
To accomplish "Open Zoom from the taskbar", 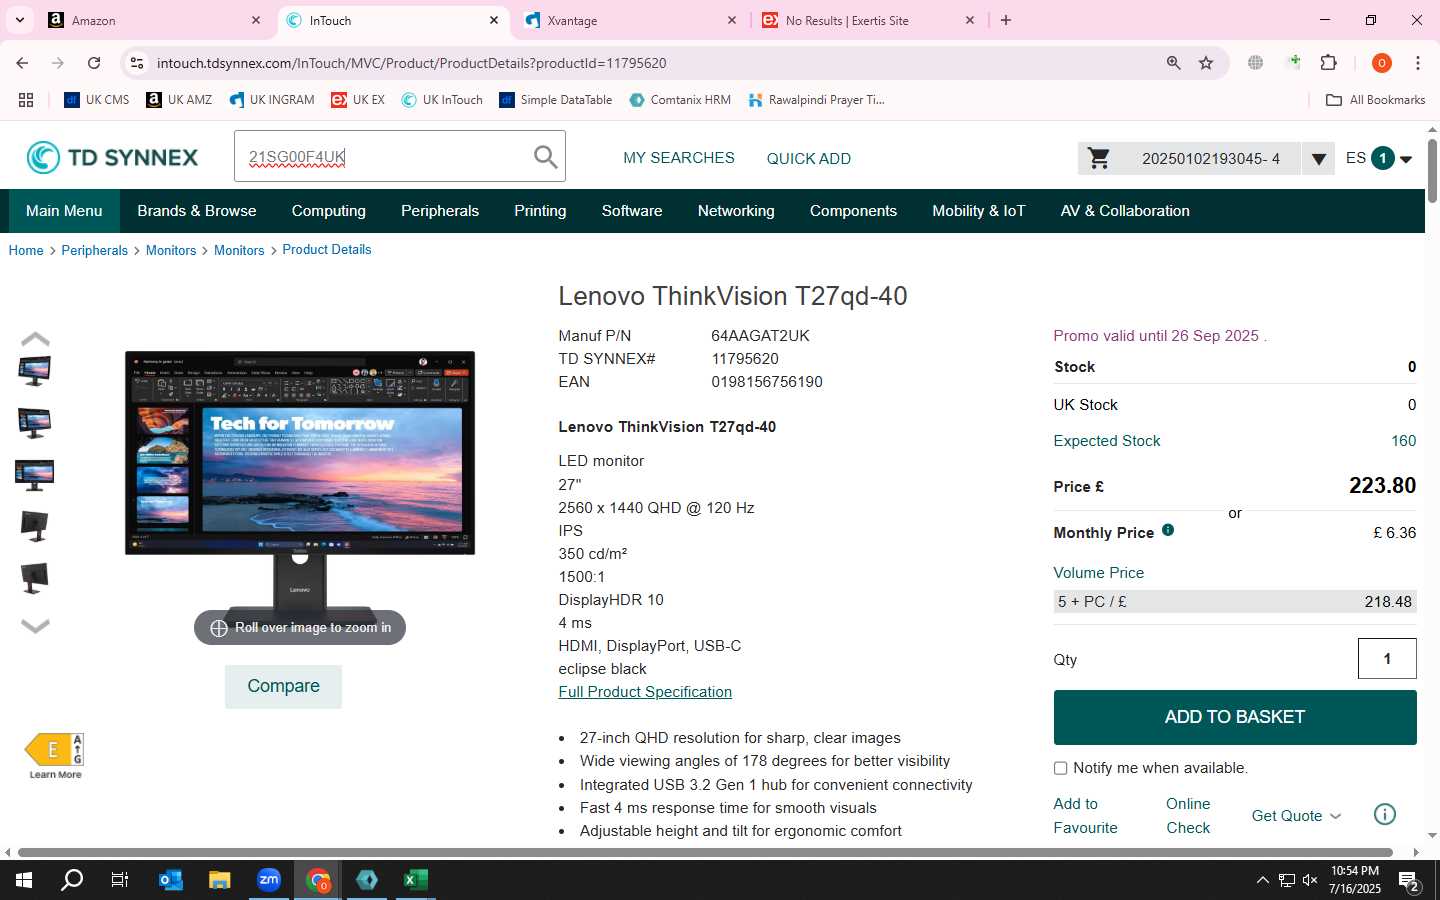I will (269, 880).
